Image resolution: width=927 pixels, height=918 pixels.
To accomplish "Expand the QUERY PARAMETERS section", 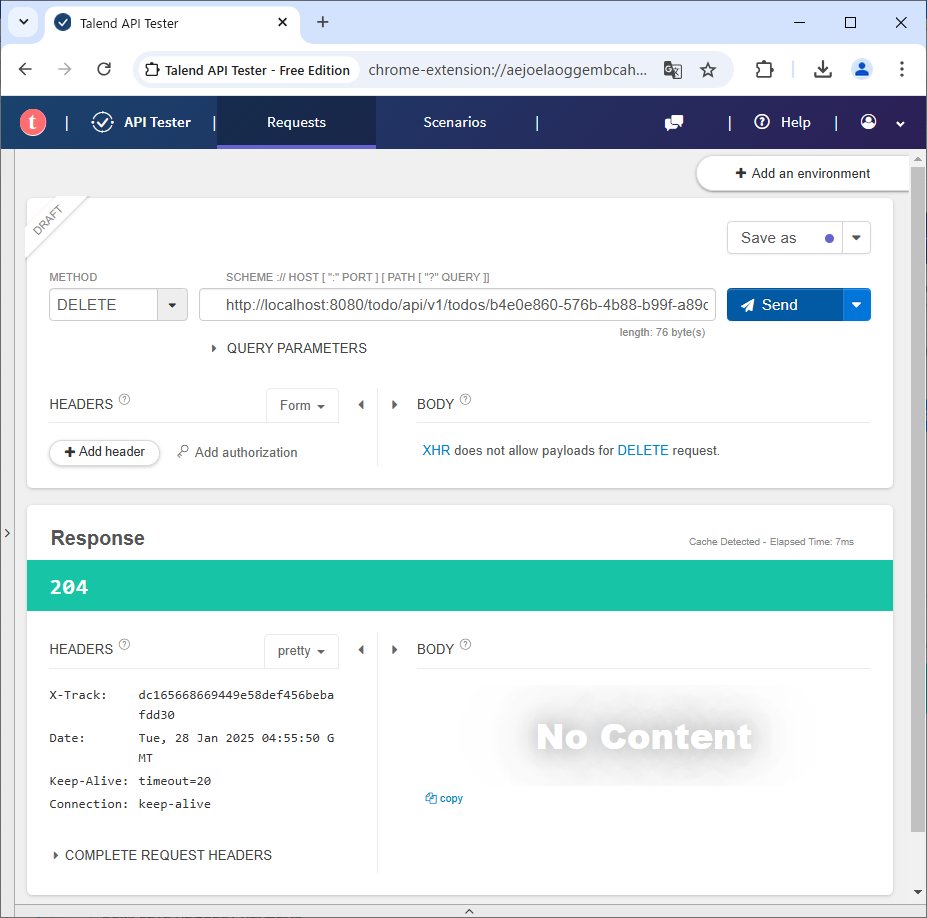I will pos(288,348).
